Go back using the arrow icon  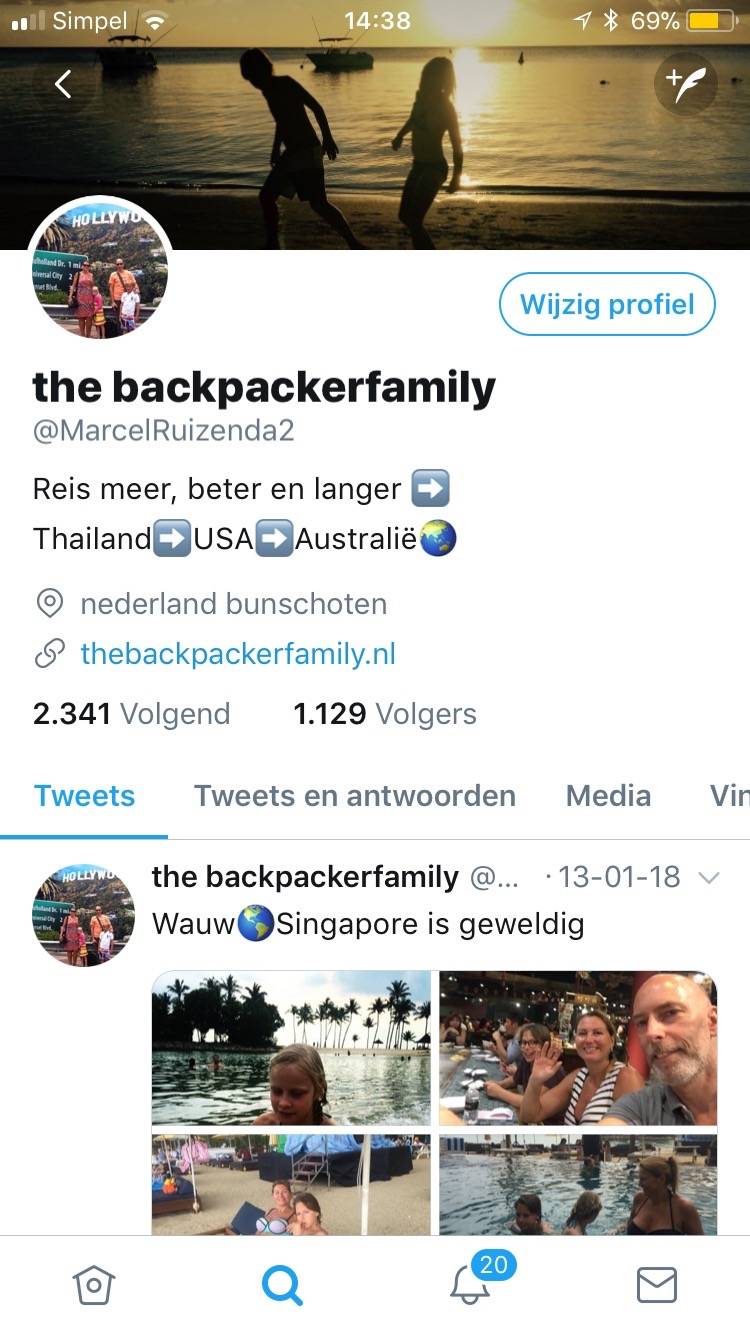(x=63, y=85)
